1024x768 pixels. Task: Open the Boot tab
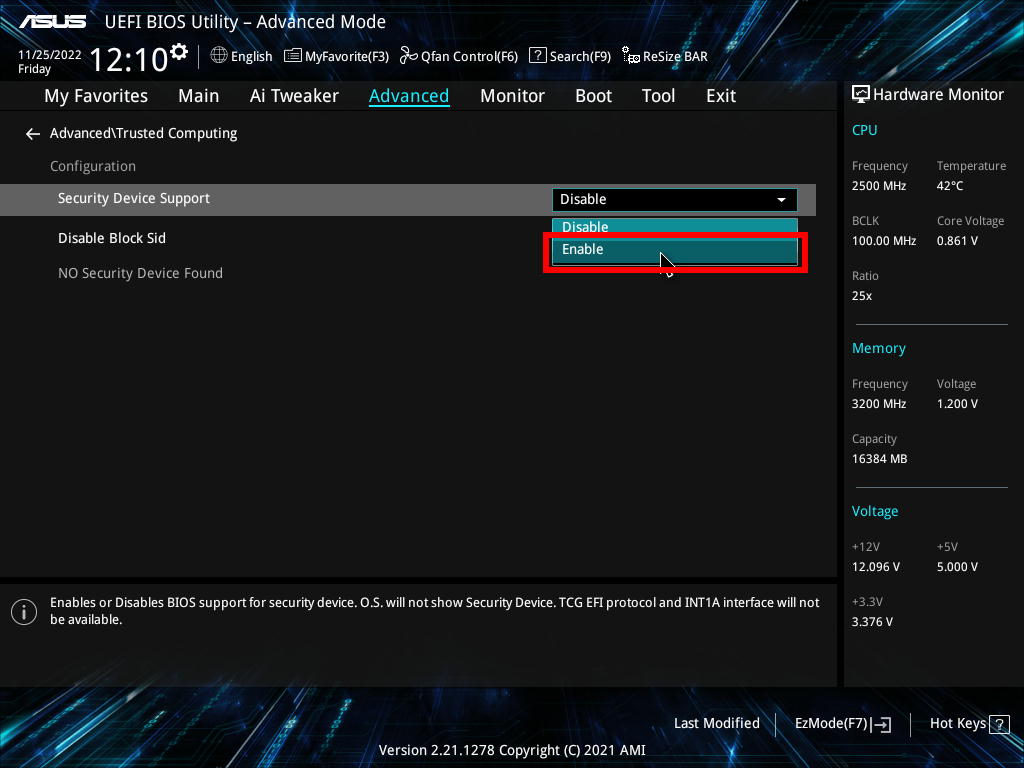coord(593,96)
